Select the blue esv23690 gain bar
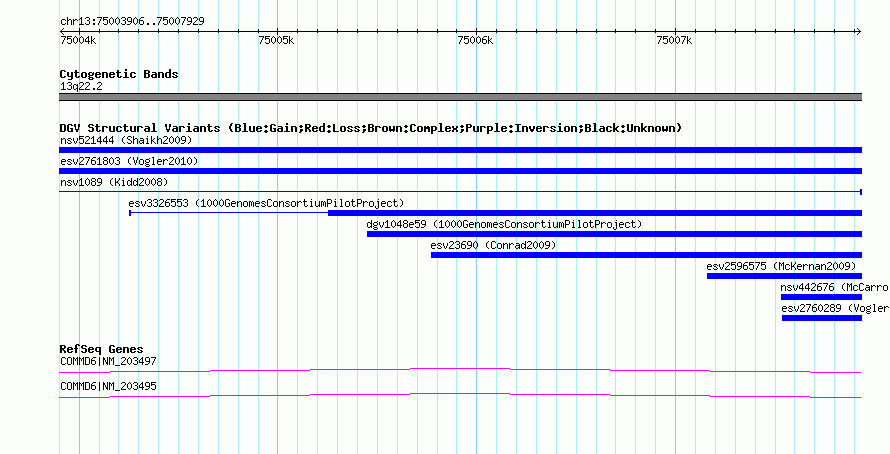Viewport: 890px width, 454px height. 646,255
